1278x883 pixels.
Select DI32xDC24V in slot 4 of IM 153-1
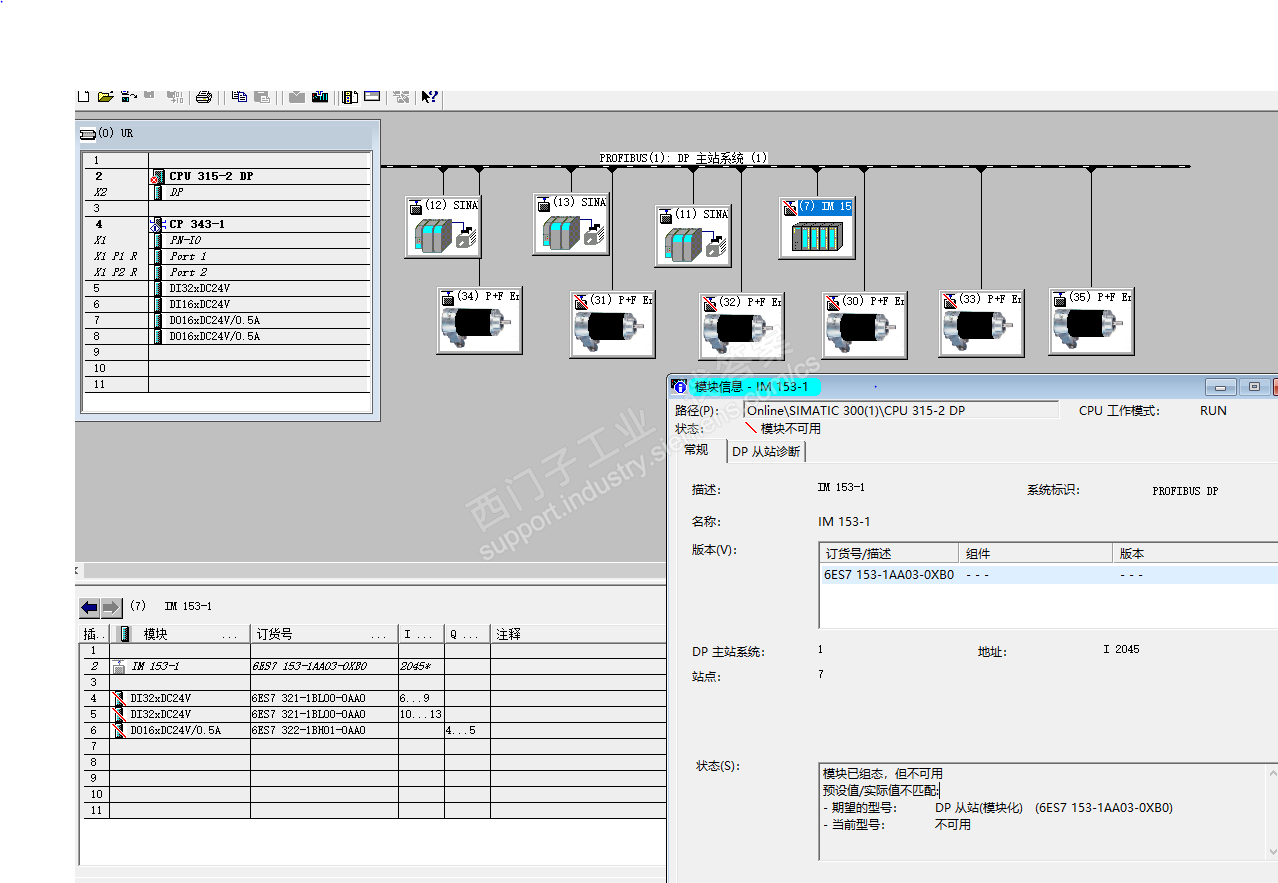point(372,698)
